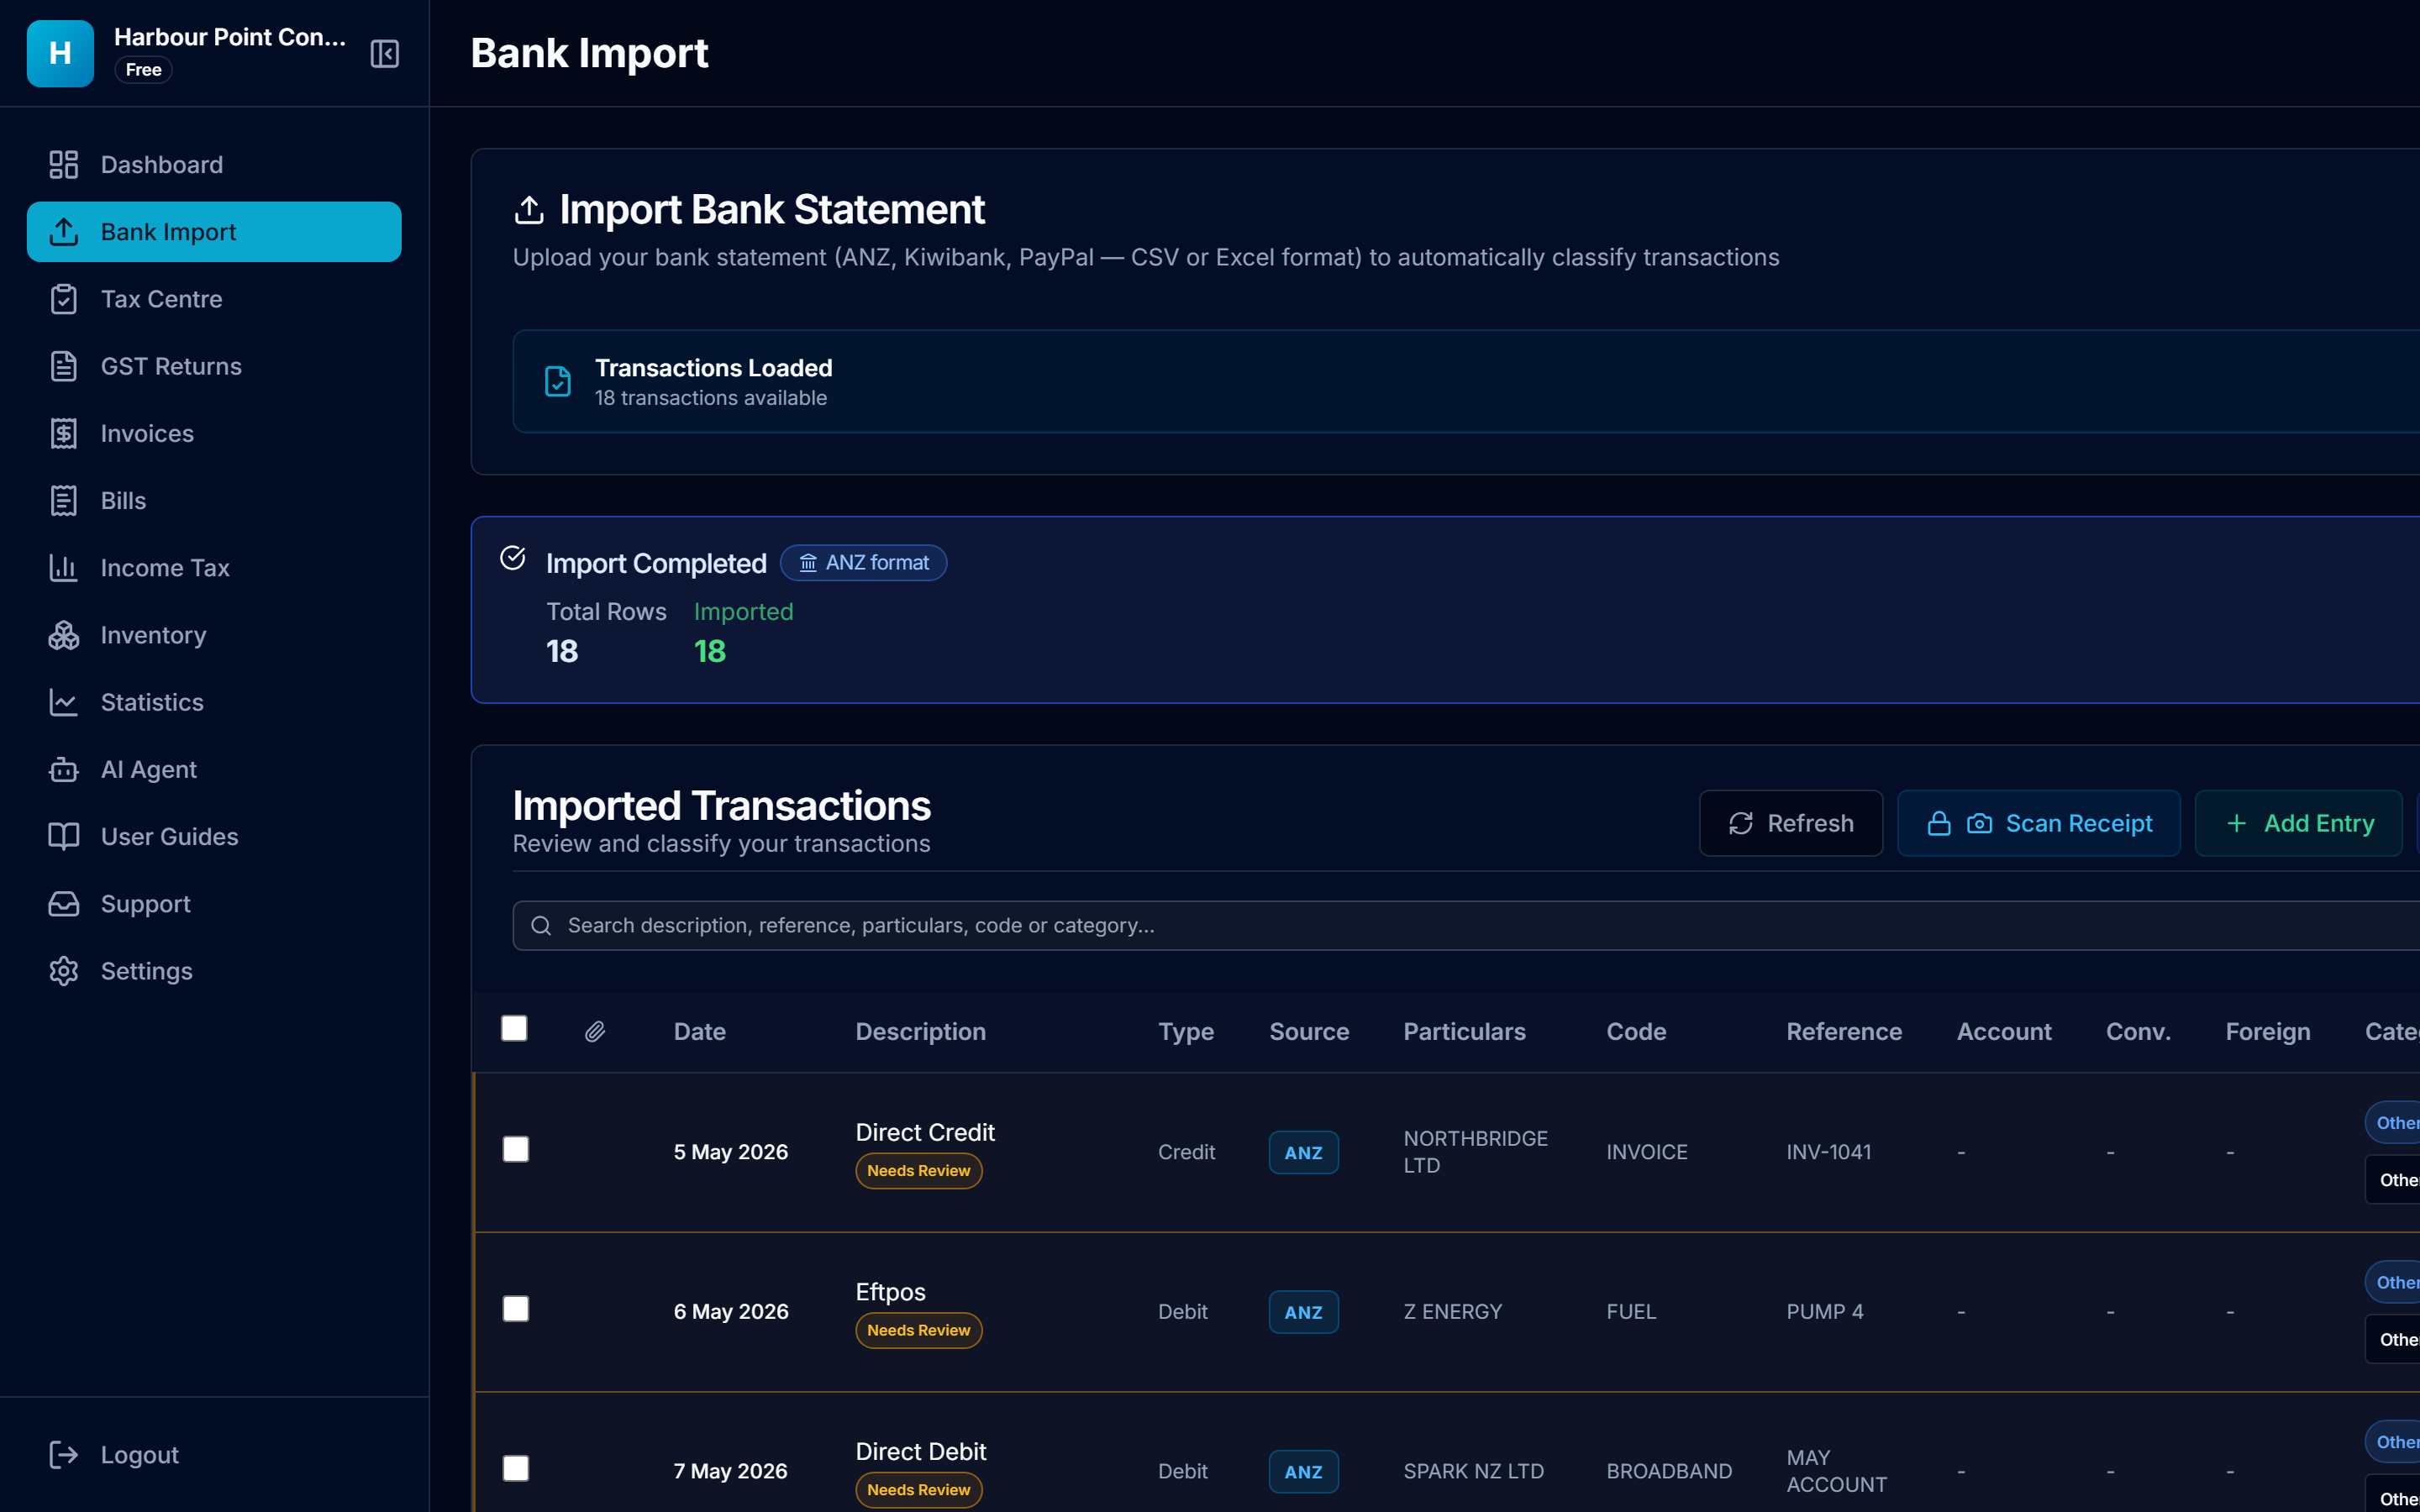Click the Bills list icon
Viewport: 2420px width, 1512px height.
click(x=64, y=500)
